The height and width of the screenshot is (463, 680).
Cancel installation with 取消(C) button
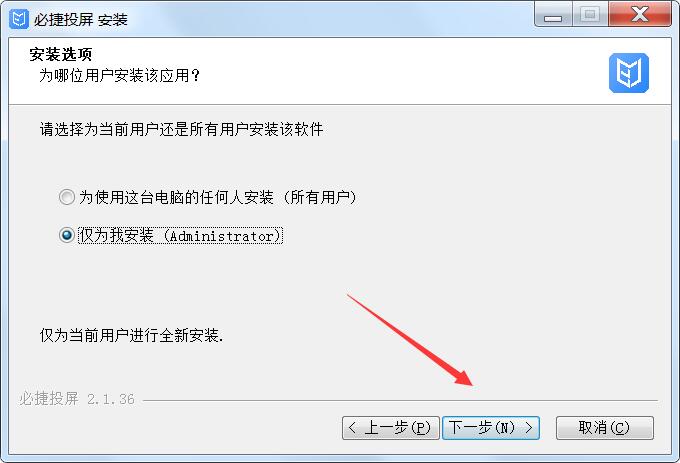pyautogui.click(x=605, y=428)
